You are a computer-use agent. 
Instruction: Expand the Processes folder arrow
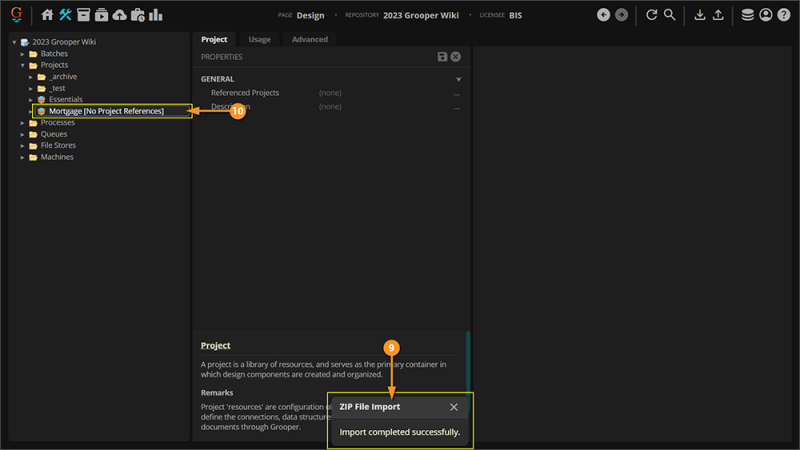[x=23, y=123]
